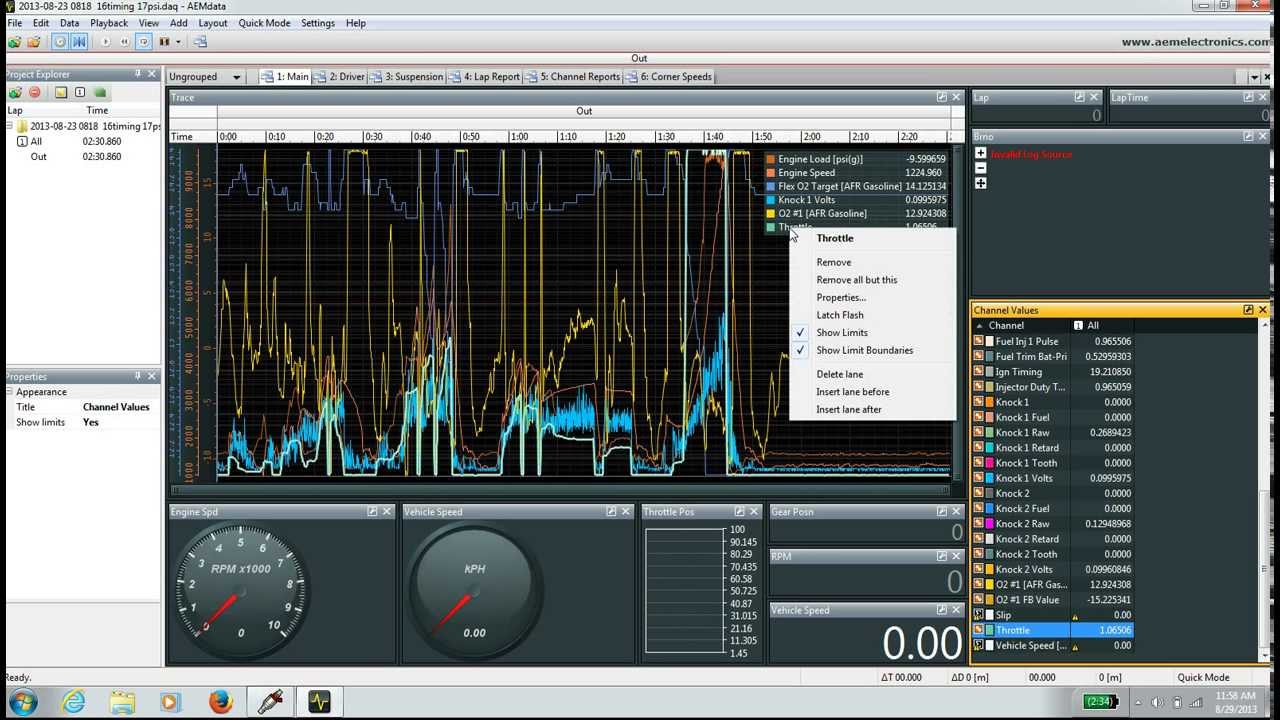Pin the Project Explorer panel
1280x720 pixels.
138,74
